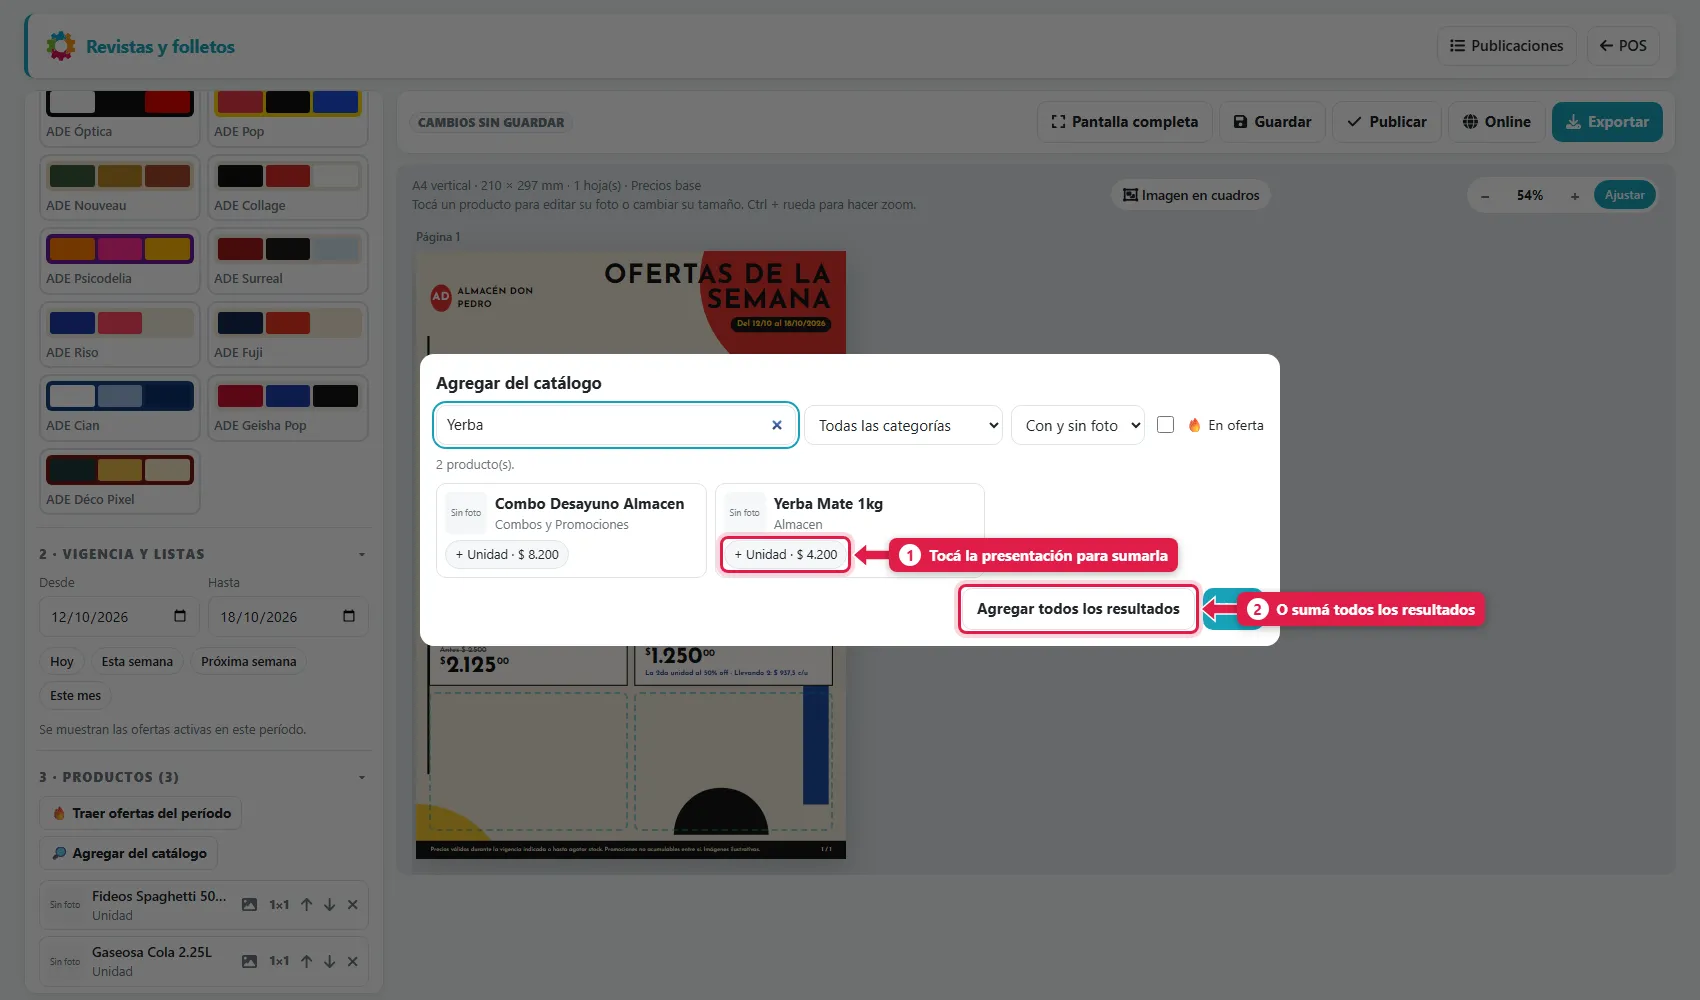Select the Esta semana period chip
Viewport: 1700px width, 1000px height.
[x=137, y=661]
